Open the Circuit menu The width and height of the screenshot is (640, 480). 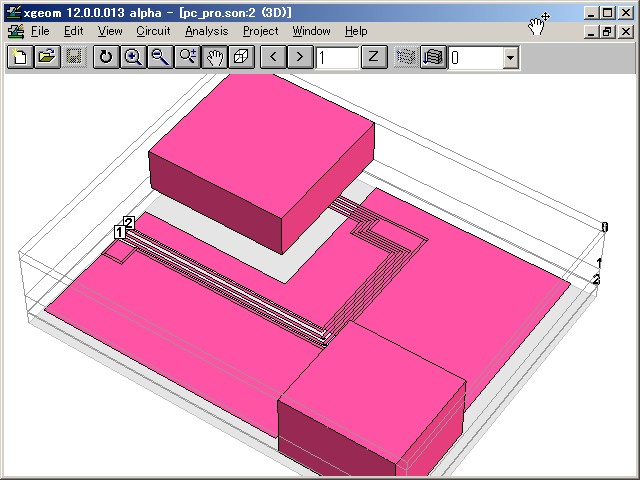(153, 31)
